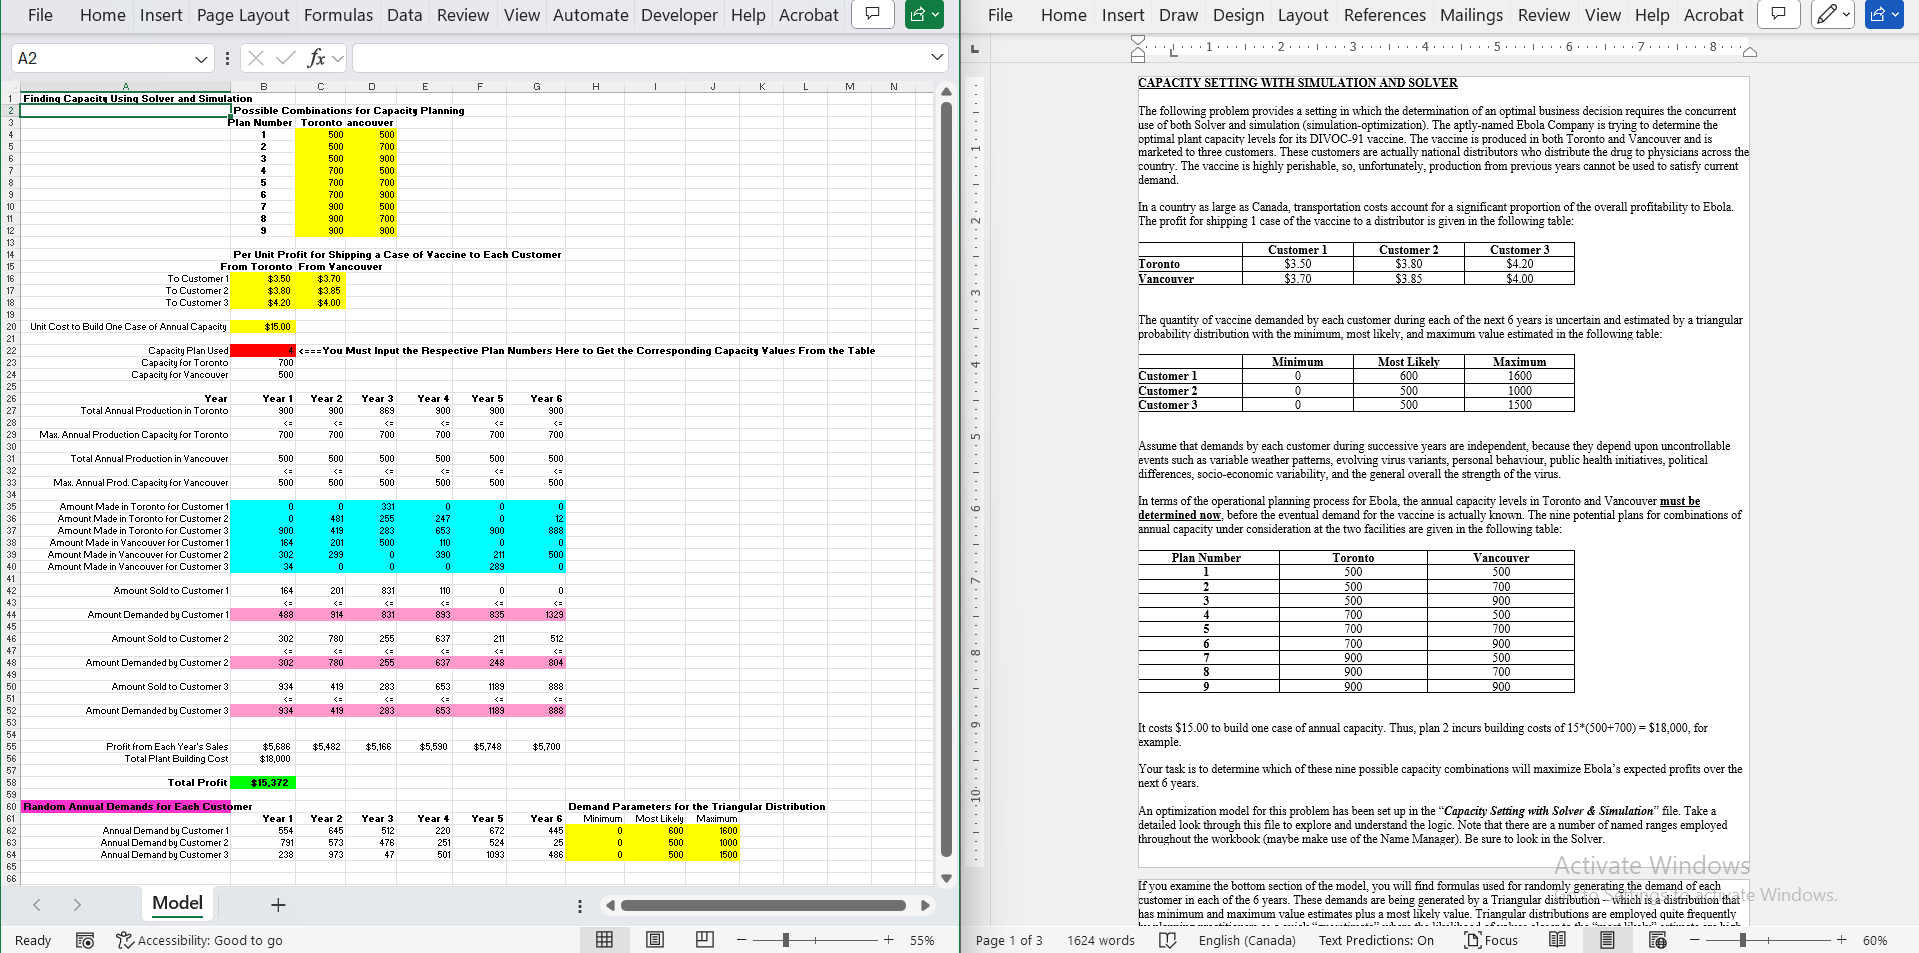The height and width of the screenshot is (953, 1919).
Task: Open the File menu in Excel
Action: pos(40,15)
